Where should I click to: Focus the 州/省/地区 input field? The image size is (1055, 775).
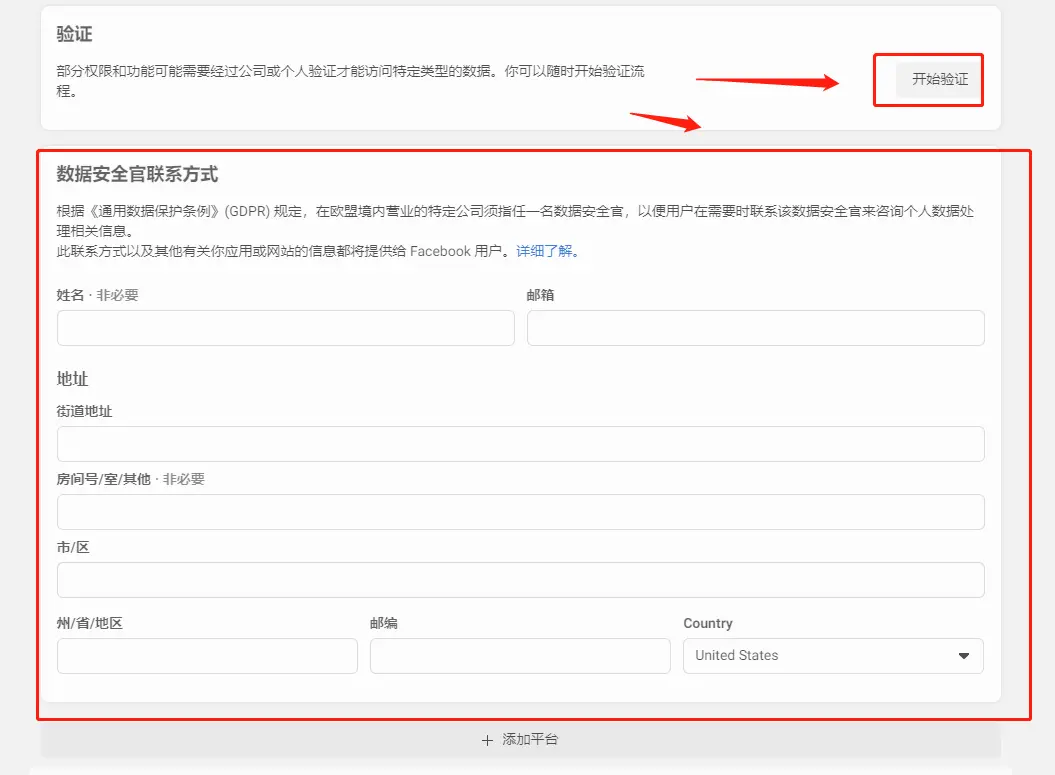[207, 656]
